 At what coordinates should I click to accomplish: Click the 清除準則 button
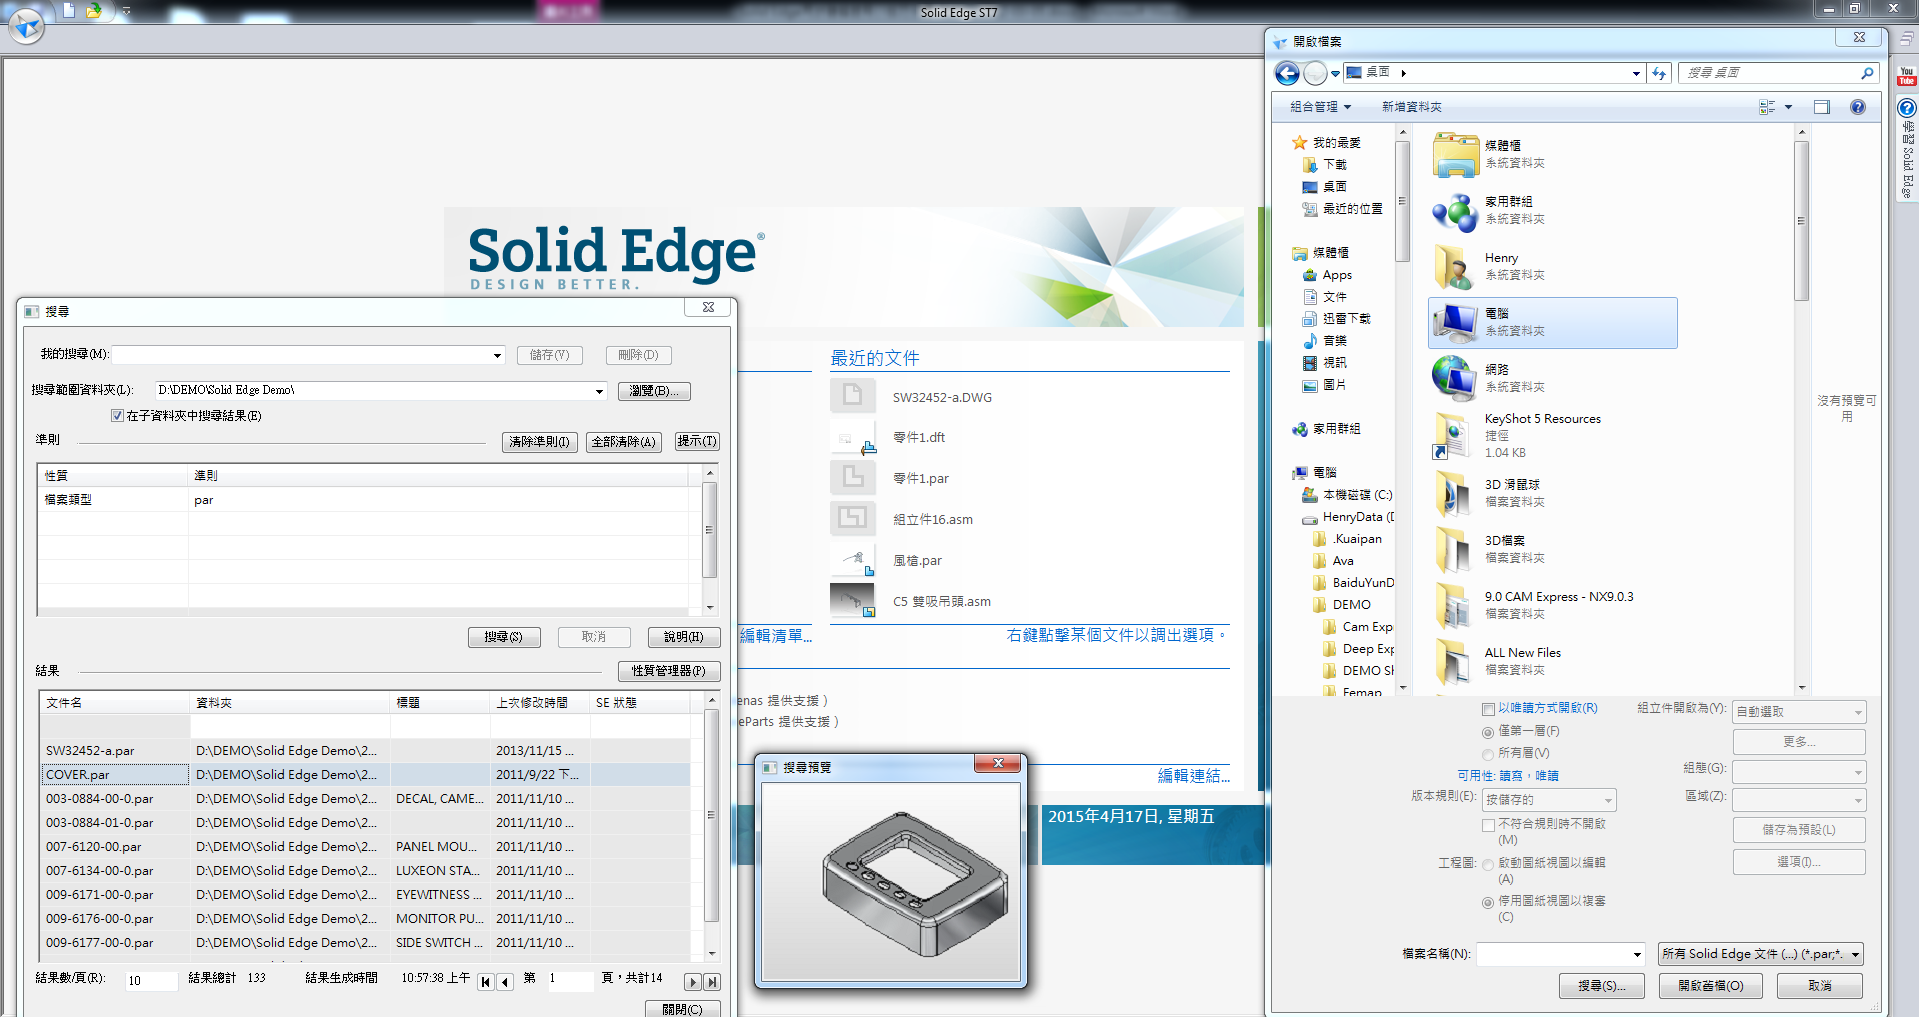tap(539, 442)
